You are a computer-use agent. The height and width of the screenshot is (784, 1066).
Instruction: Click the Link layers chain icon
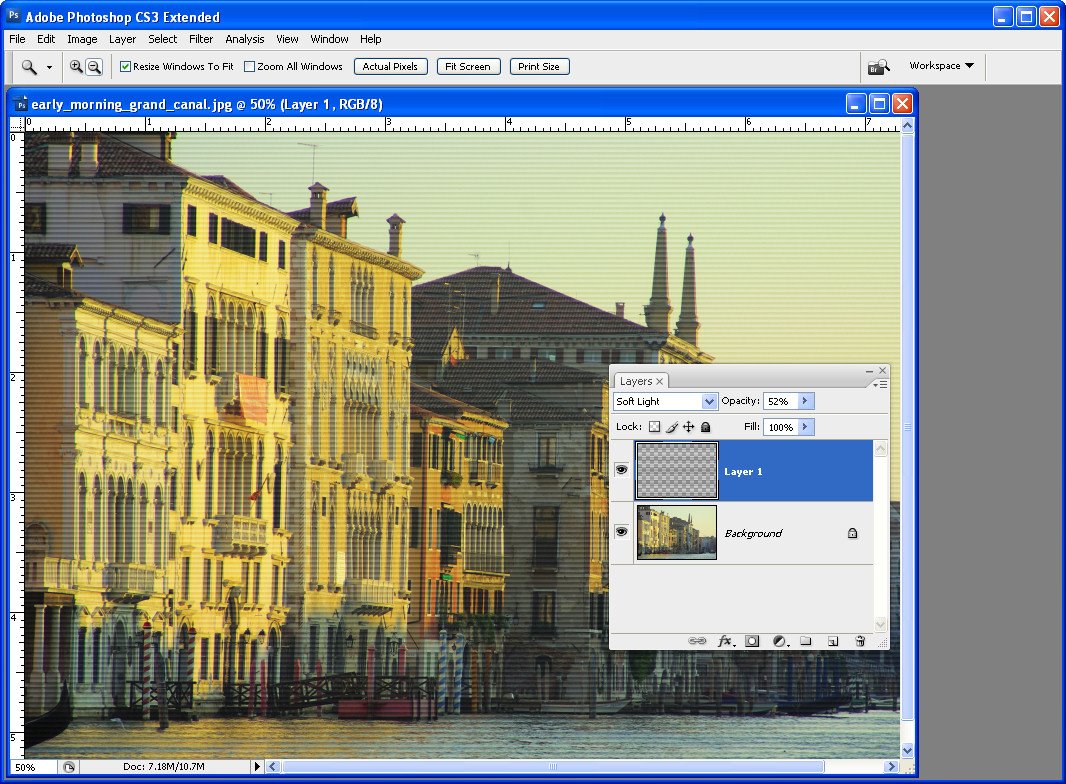tap(697, 641)
